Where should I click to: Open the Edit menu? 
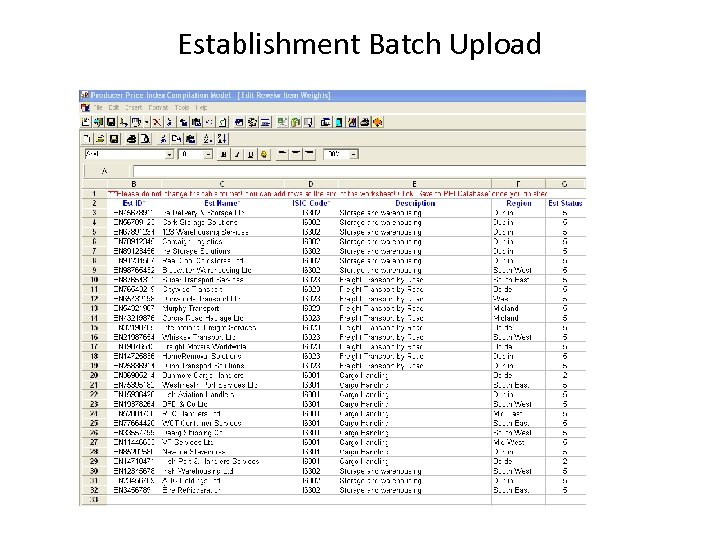coord(114,107)
